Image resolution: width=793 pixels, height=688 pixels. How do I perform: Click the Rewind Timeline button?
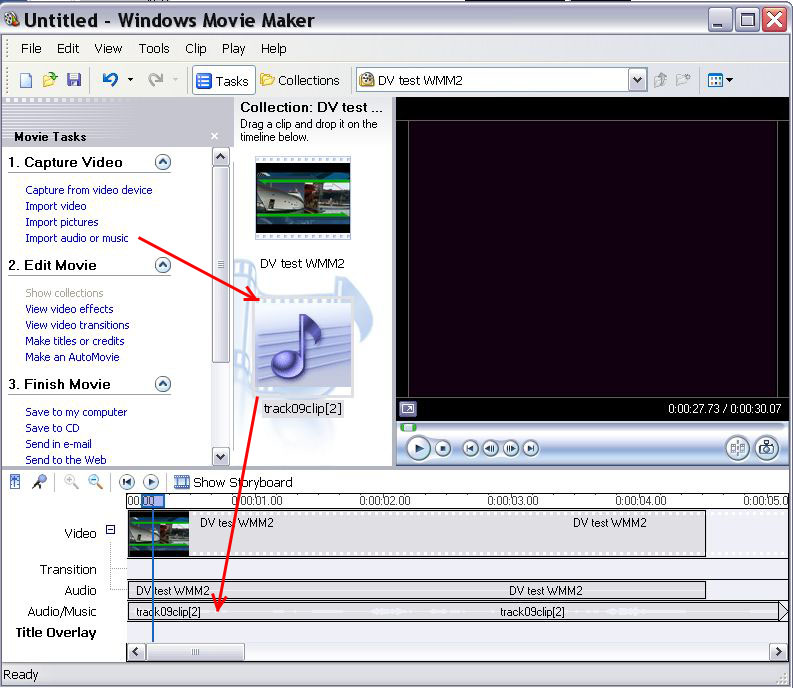(127, 482)
